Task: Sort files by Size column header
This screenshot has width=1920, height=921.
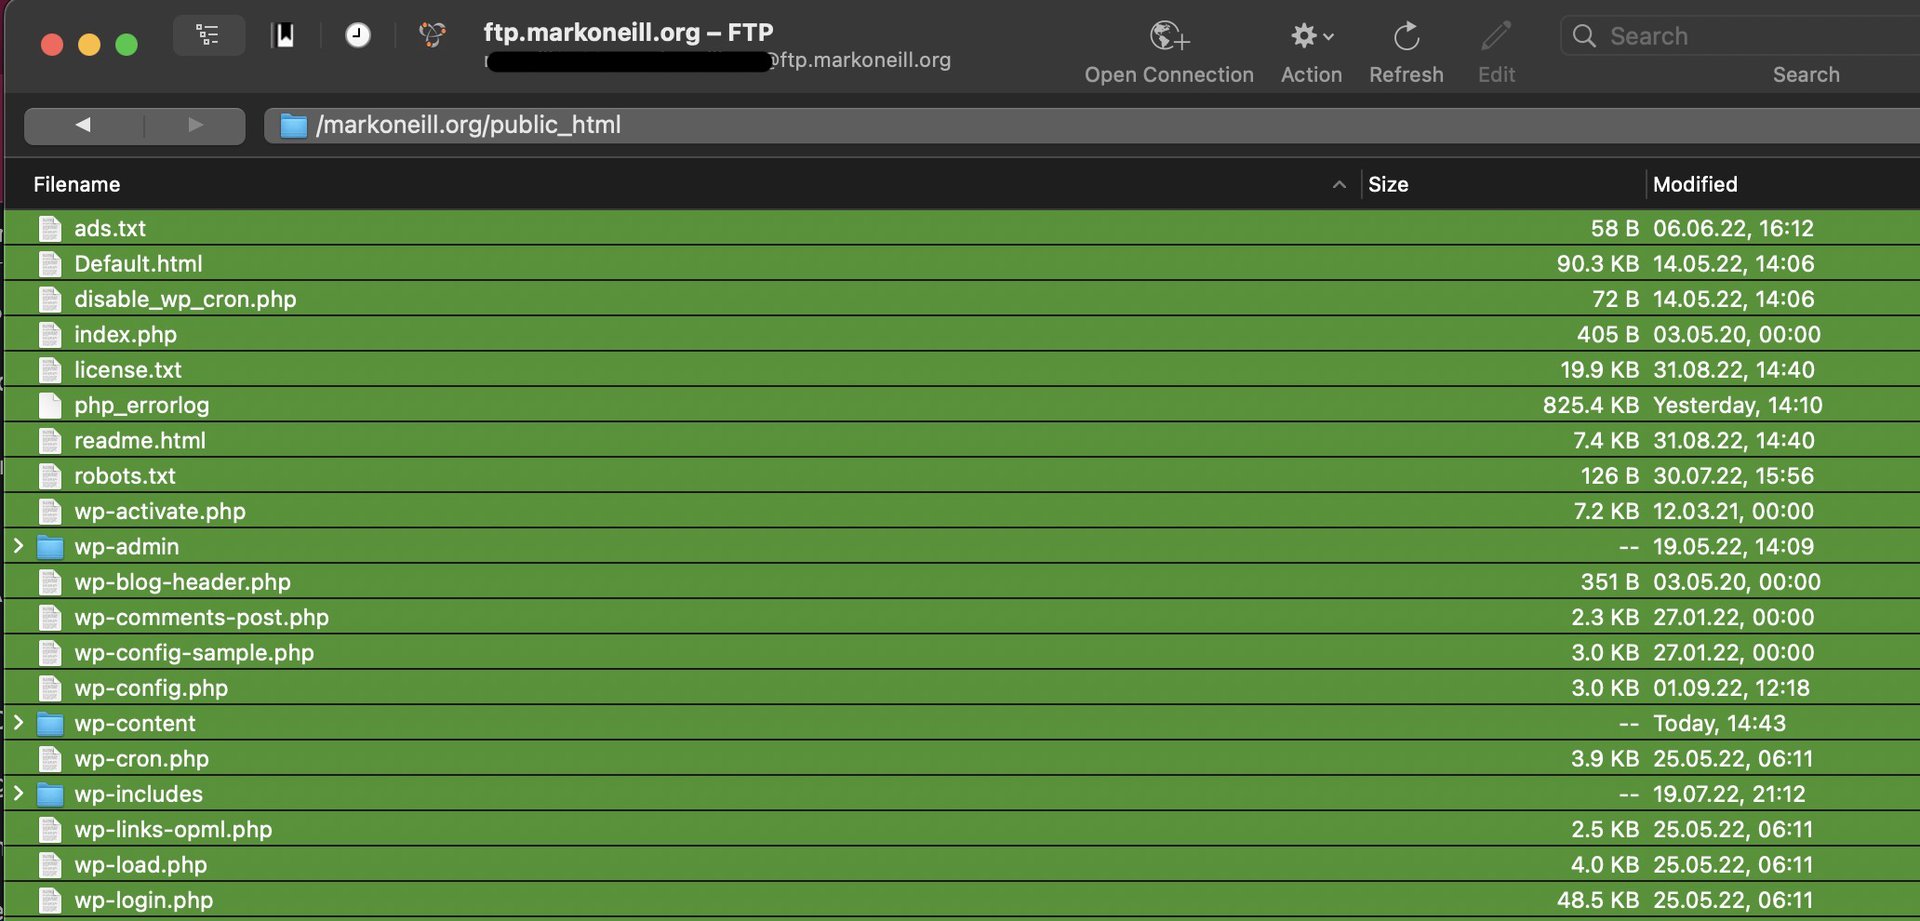Action: tap(1388, 184)
